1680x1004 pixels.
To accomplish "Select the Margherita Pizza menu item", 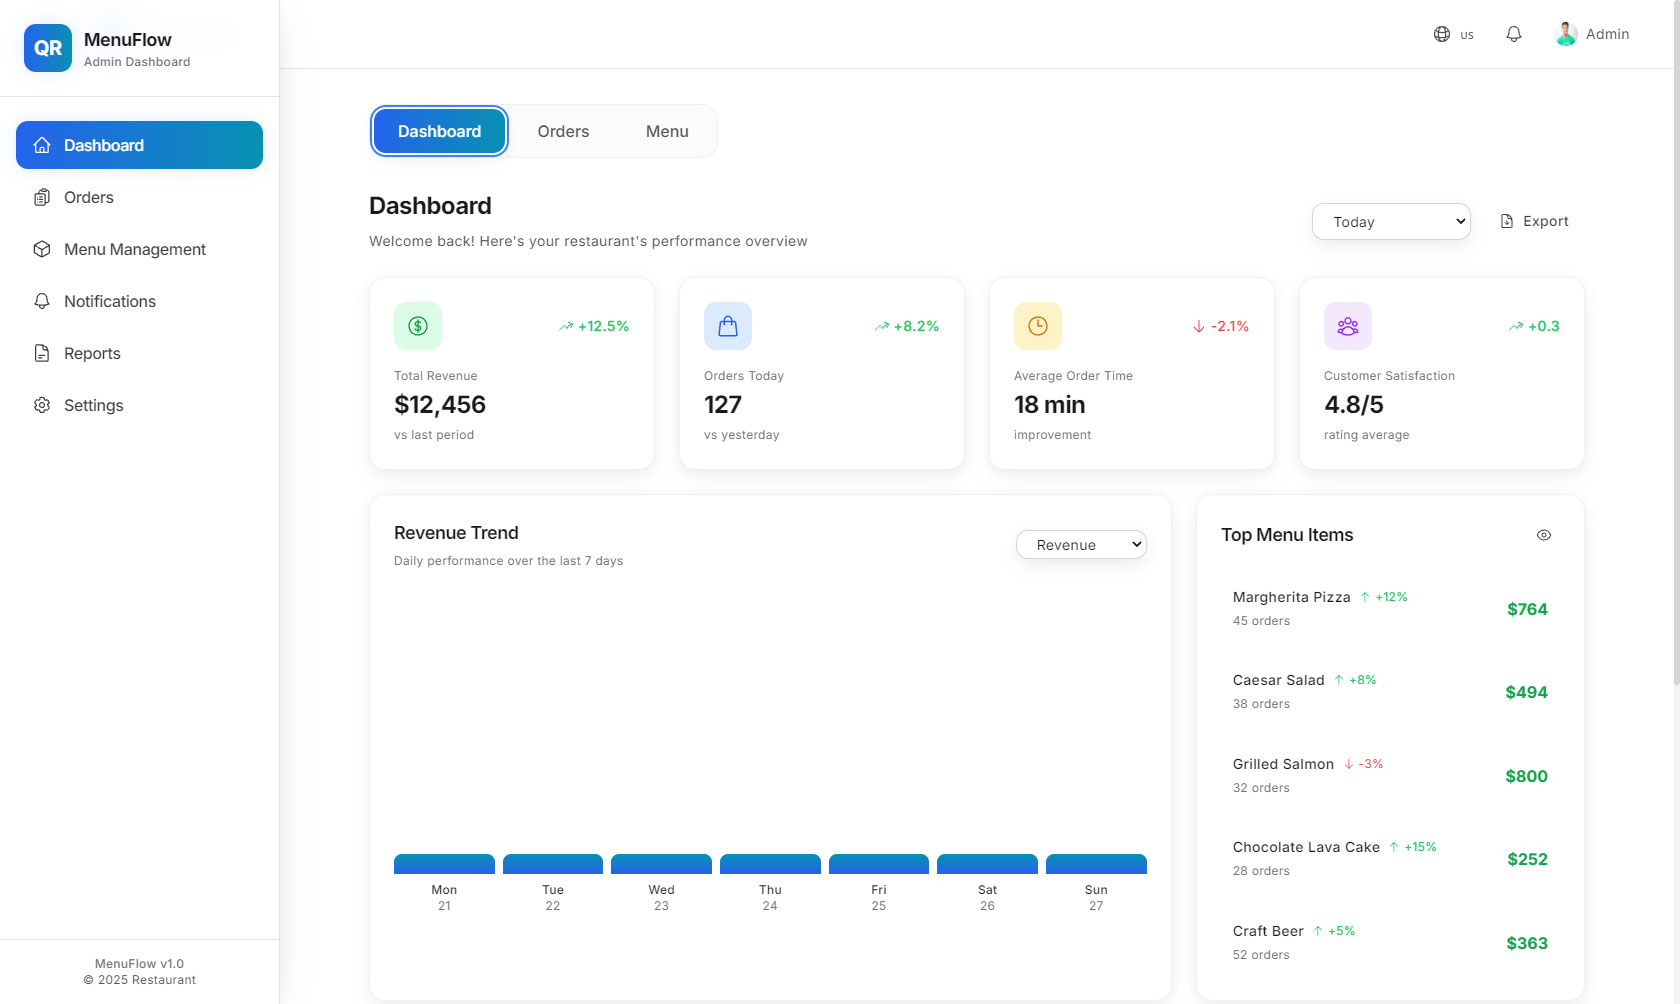I will 1390,609.
